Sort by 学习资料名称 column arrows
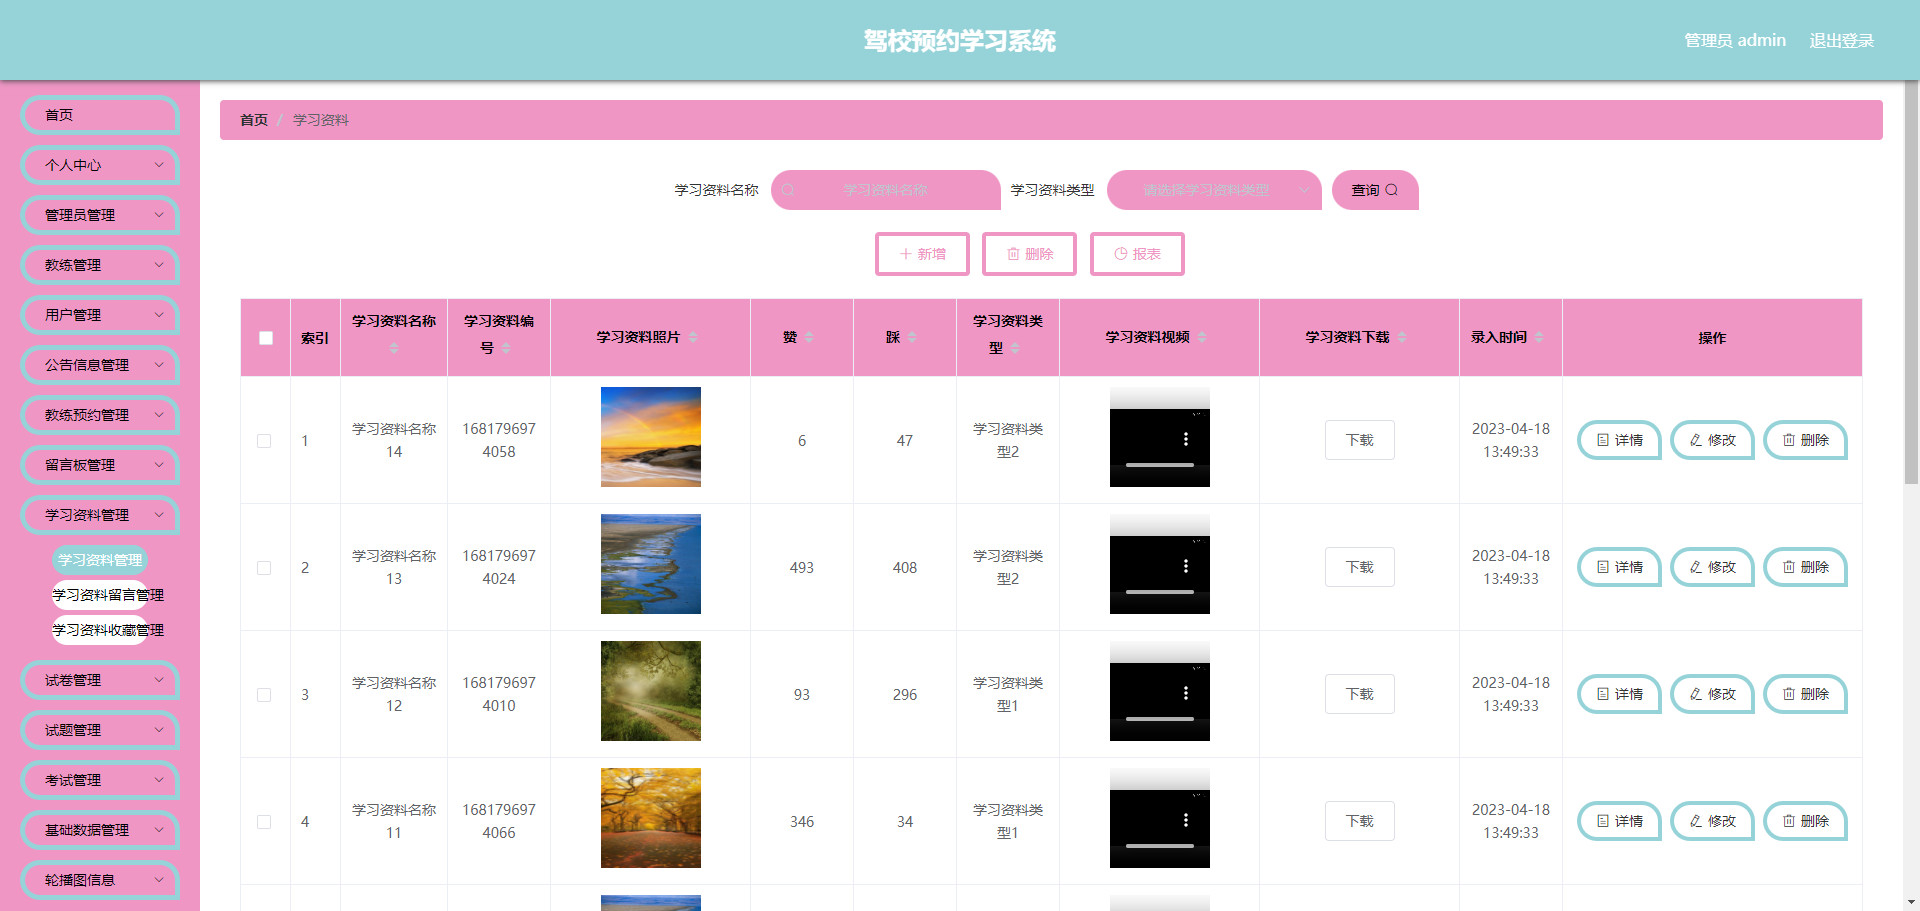Screen dimensions: 1920x911 tap(394, 348)
